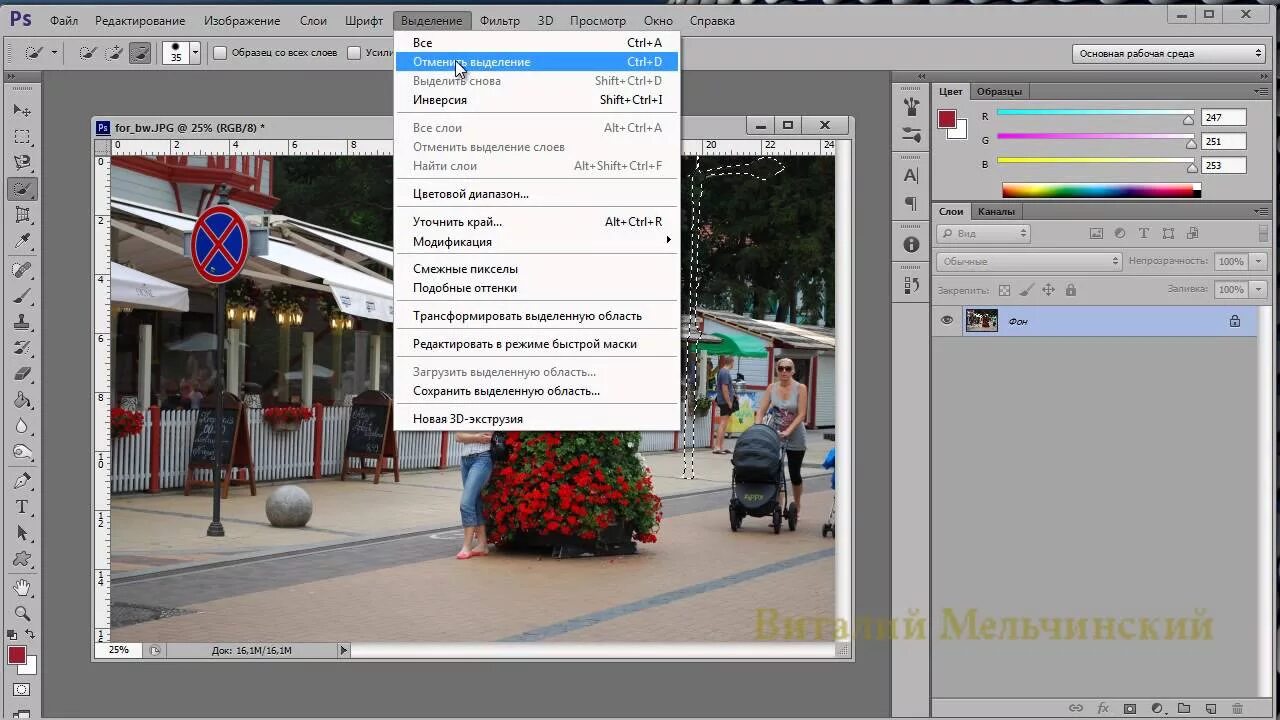Open the 'Фильтр' menu
1280x720 pixels.
tap(499, 20)
